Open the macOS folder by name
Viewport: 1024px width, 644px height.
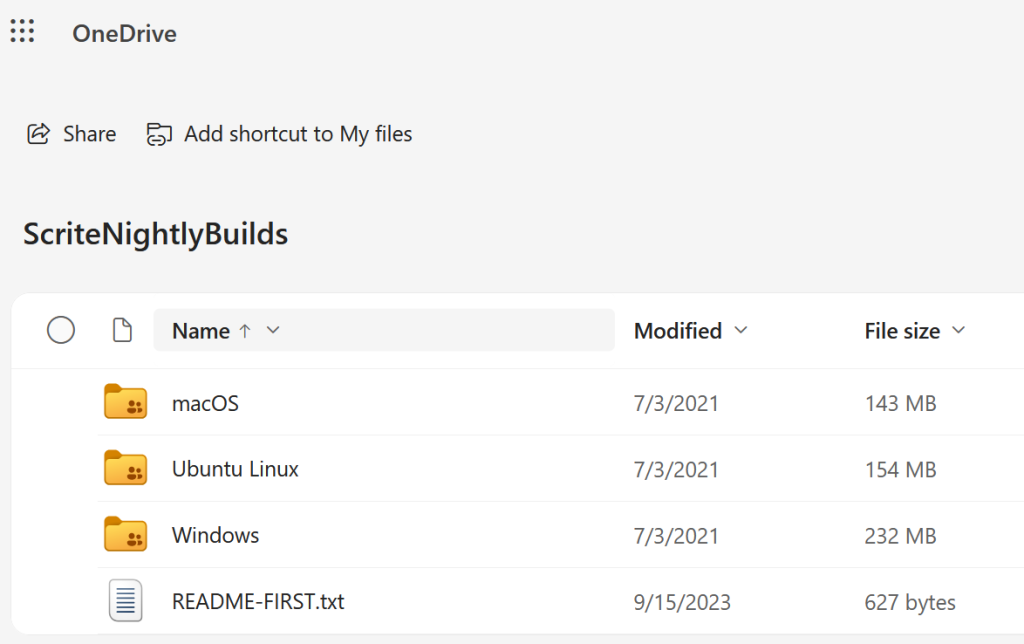[205, 403]
